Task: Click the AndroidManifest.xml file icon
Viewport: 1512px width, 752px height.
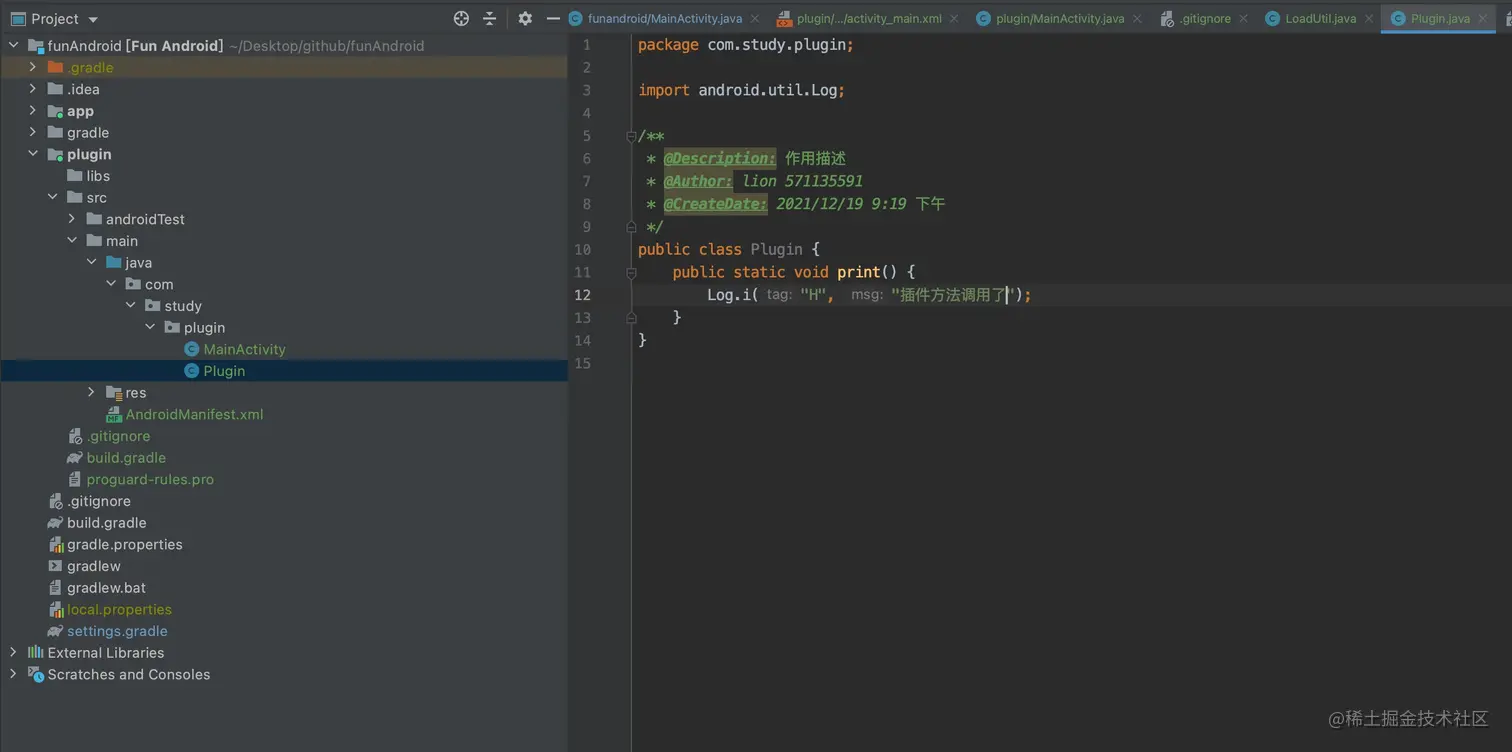Action: 114,414
